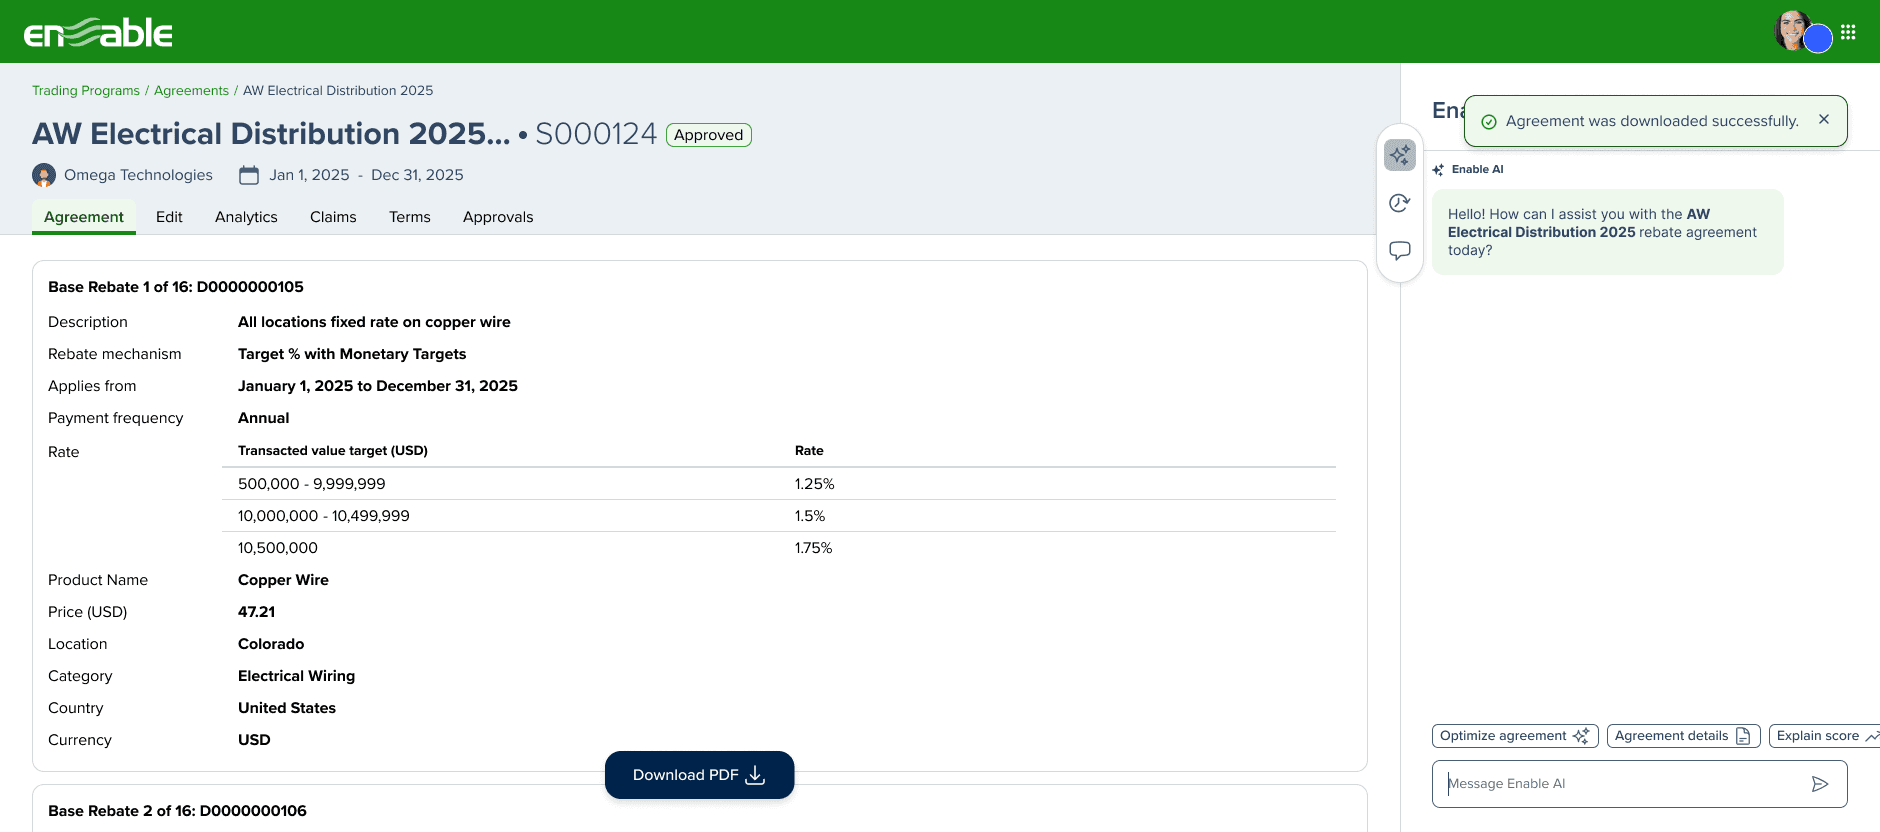Focus the Message Enable AI input field
The height and width of the screenshot is (832, 1880).
coord(1625,784)
